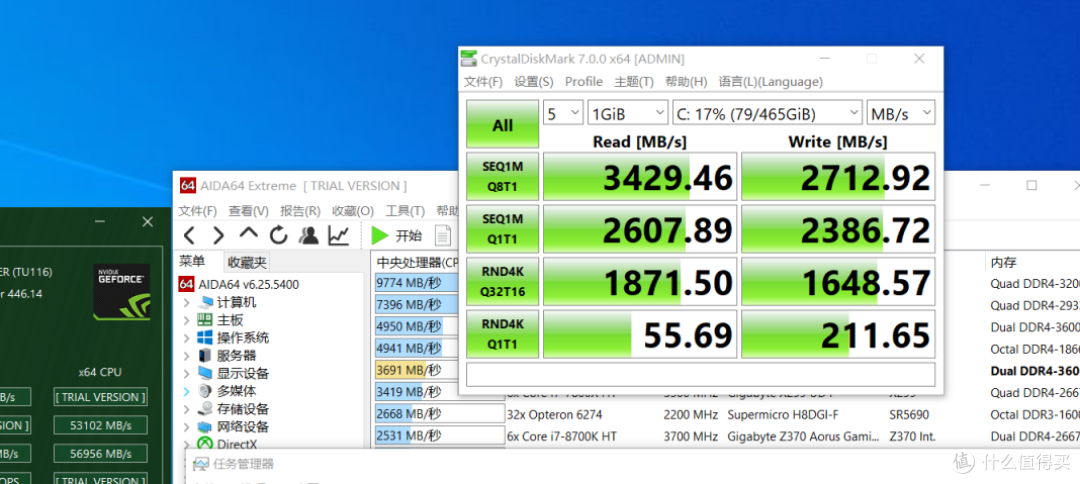Open AIDA64 工具(T) menu
1080x484 pixels.
pos(406,211)
